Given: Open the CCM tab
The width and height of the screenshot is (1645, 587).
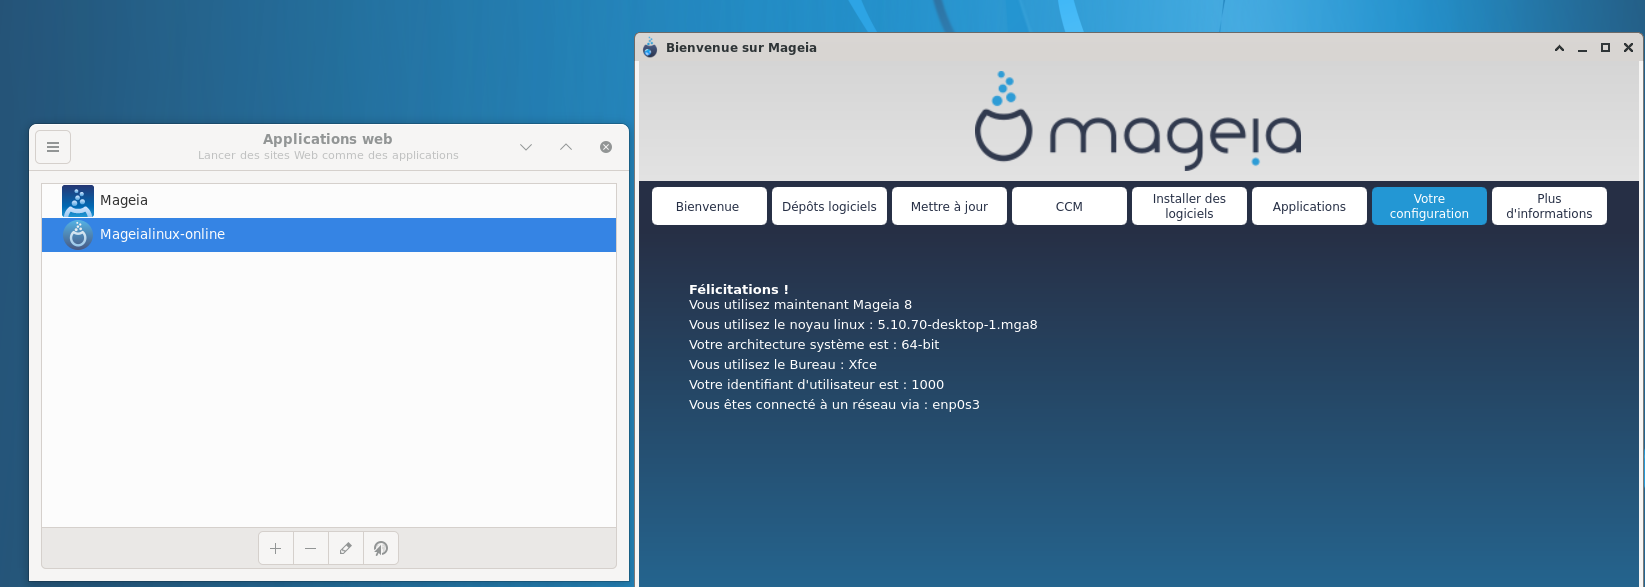Looking at the screenshot, I should [1069, 206].
